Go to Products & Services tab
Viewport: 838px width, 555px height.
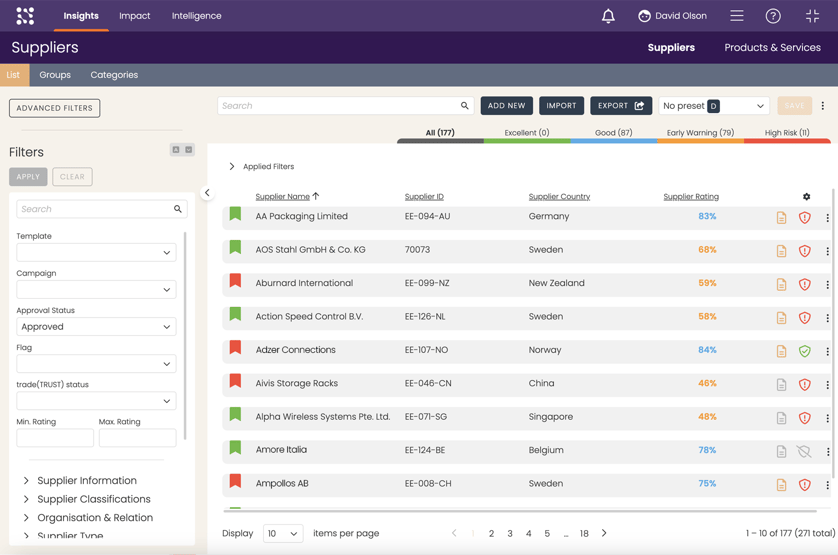point(772,48)
